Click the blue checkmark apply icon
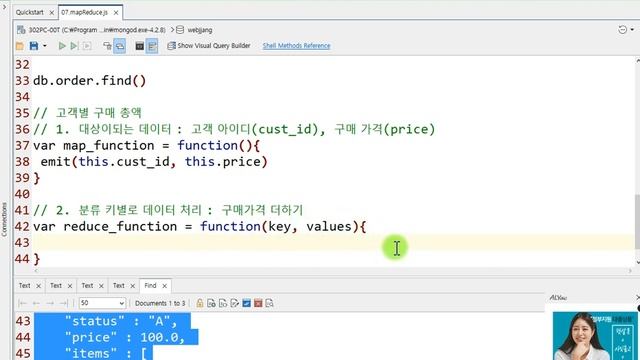 (247, 303)
